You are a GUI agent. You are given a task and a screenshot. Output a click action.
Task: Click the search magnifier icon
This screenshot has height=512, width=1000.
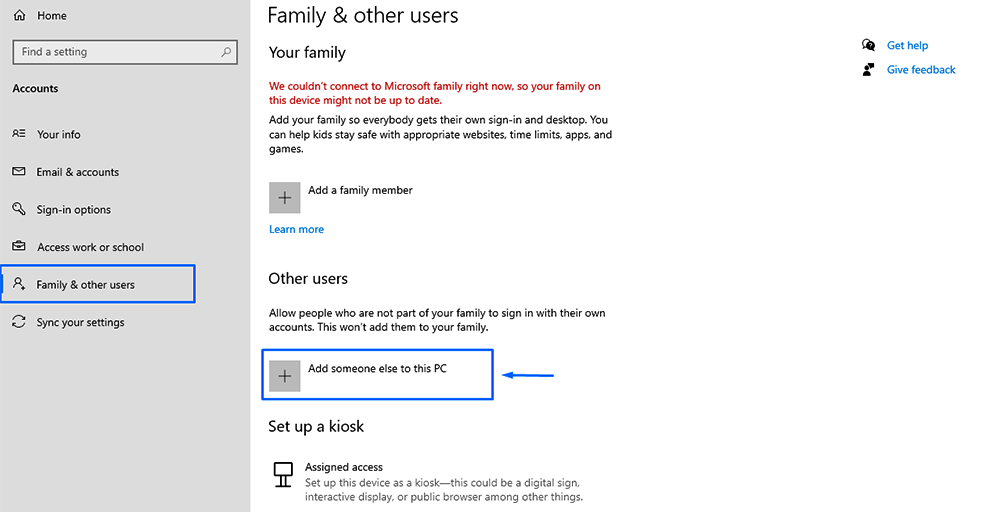[227, 52]
